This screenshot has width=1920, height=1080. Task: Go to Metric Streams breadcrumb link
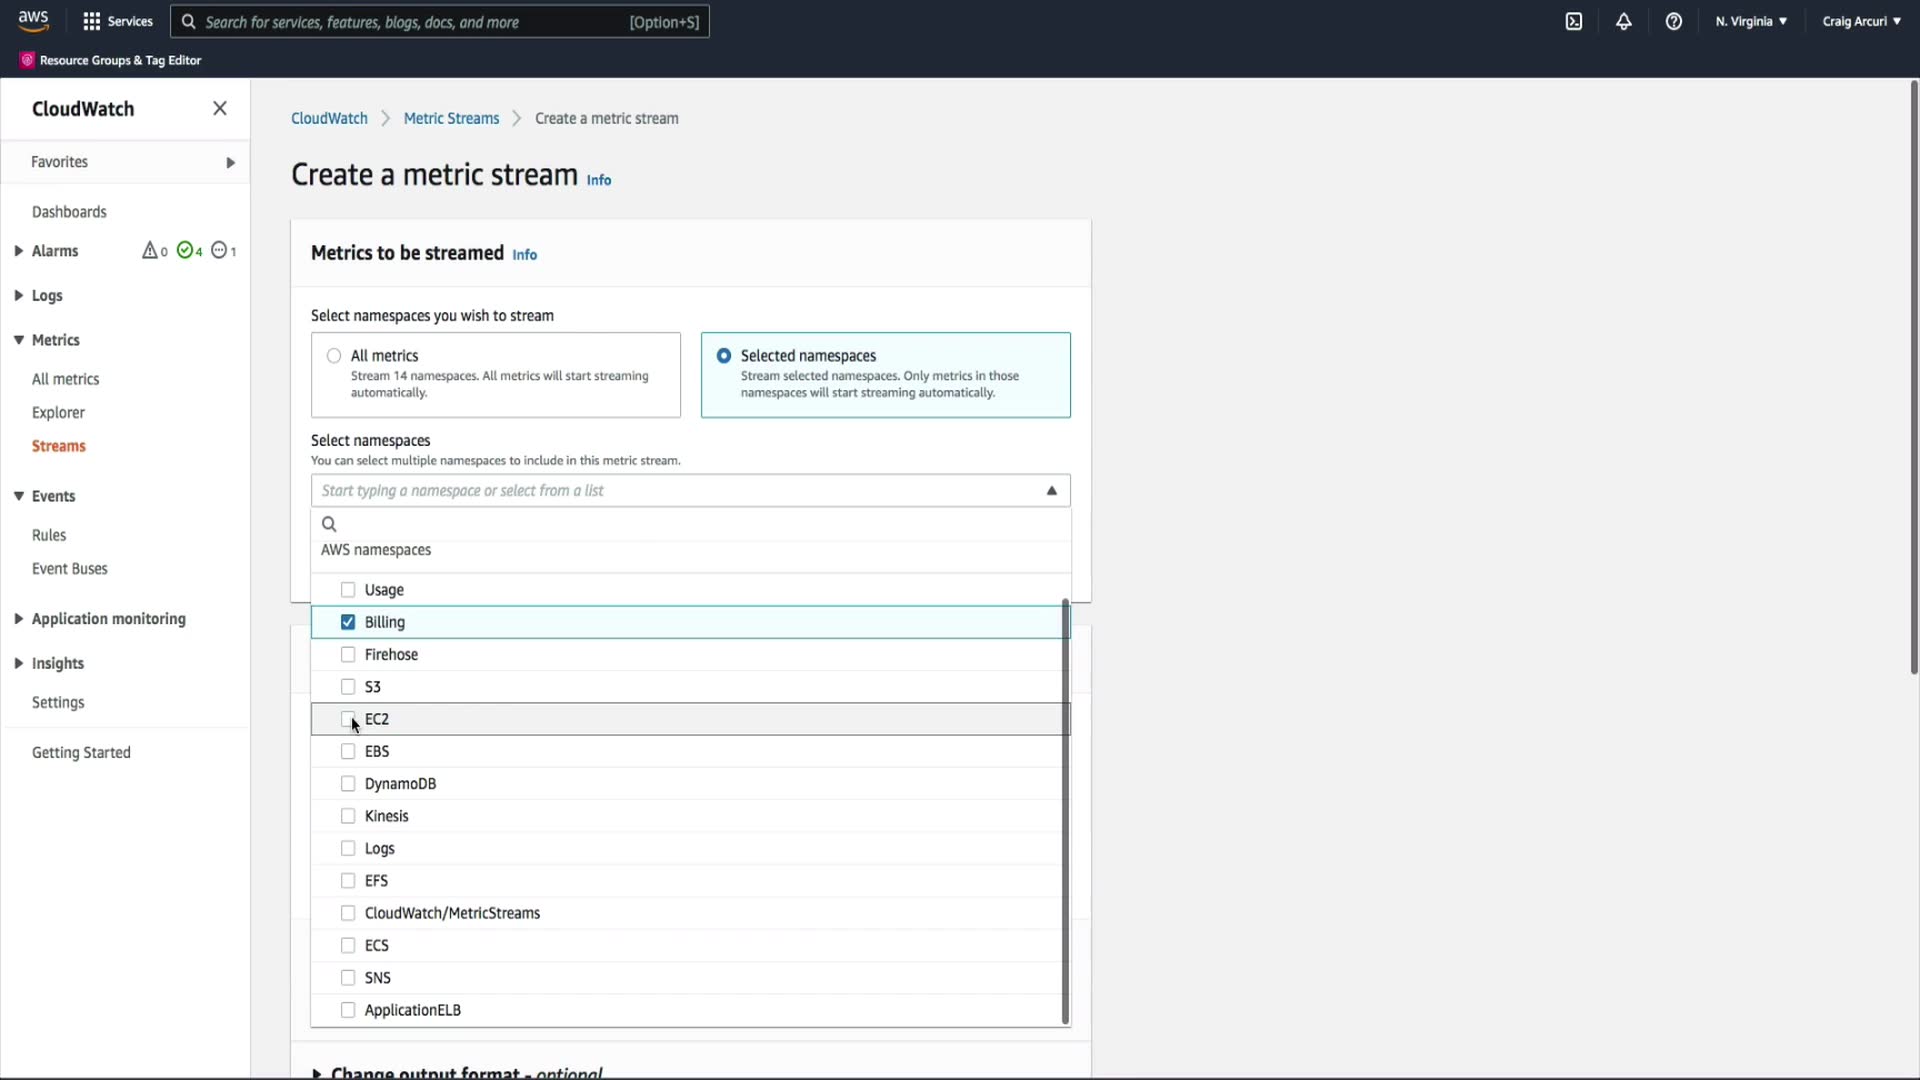tap(451, 118)
